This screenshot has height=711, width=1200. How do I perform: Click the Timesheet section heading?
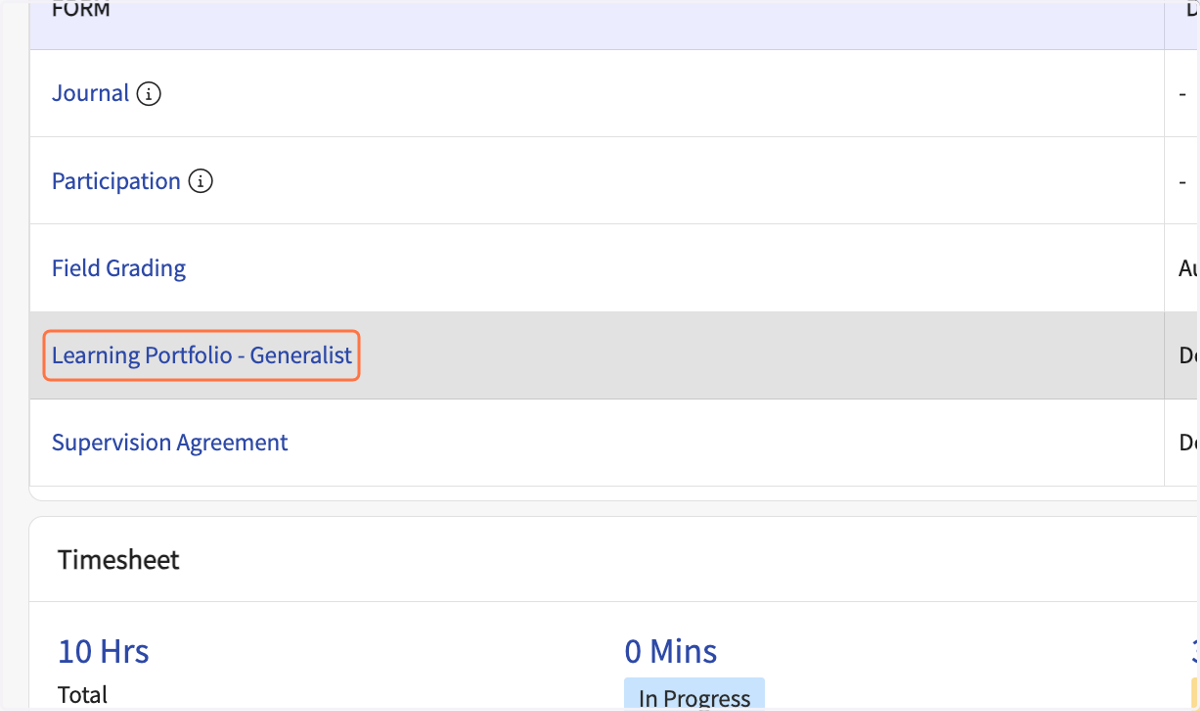119,560
